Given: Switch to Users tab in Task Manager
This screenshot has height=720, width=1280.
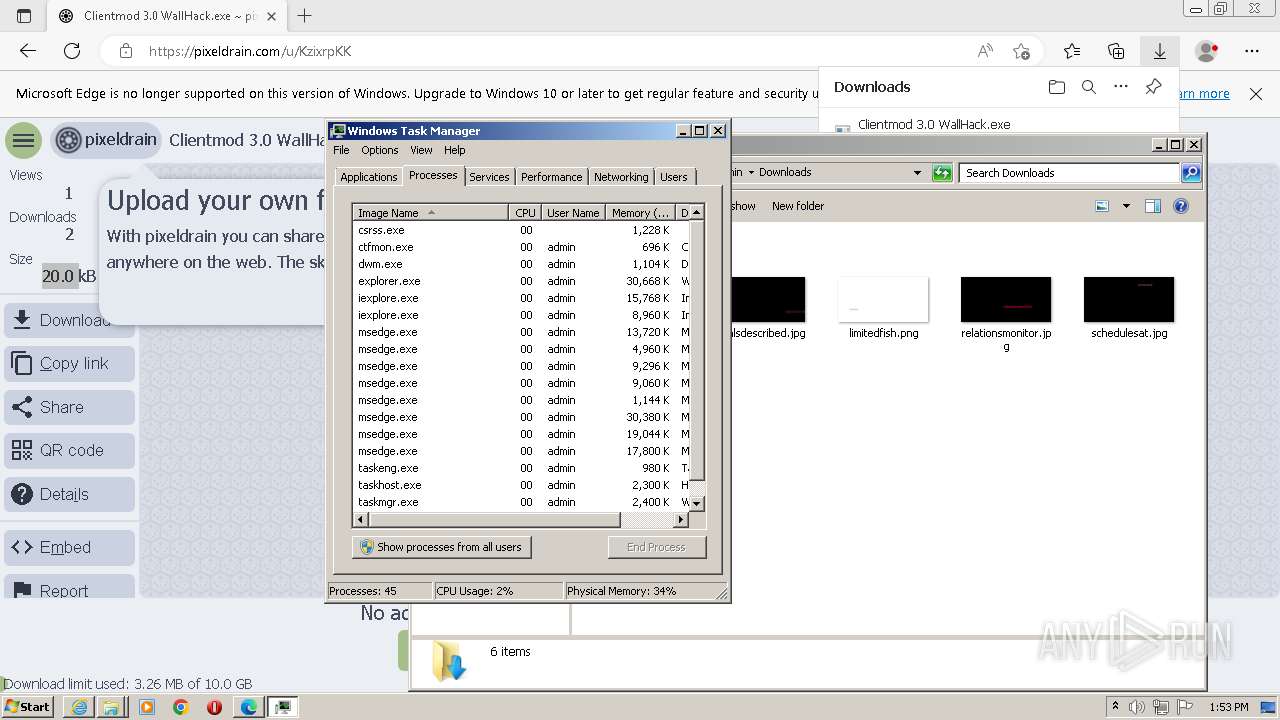Looking at the screenshot, I should (x=673, y=177).
